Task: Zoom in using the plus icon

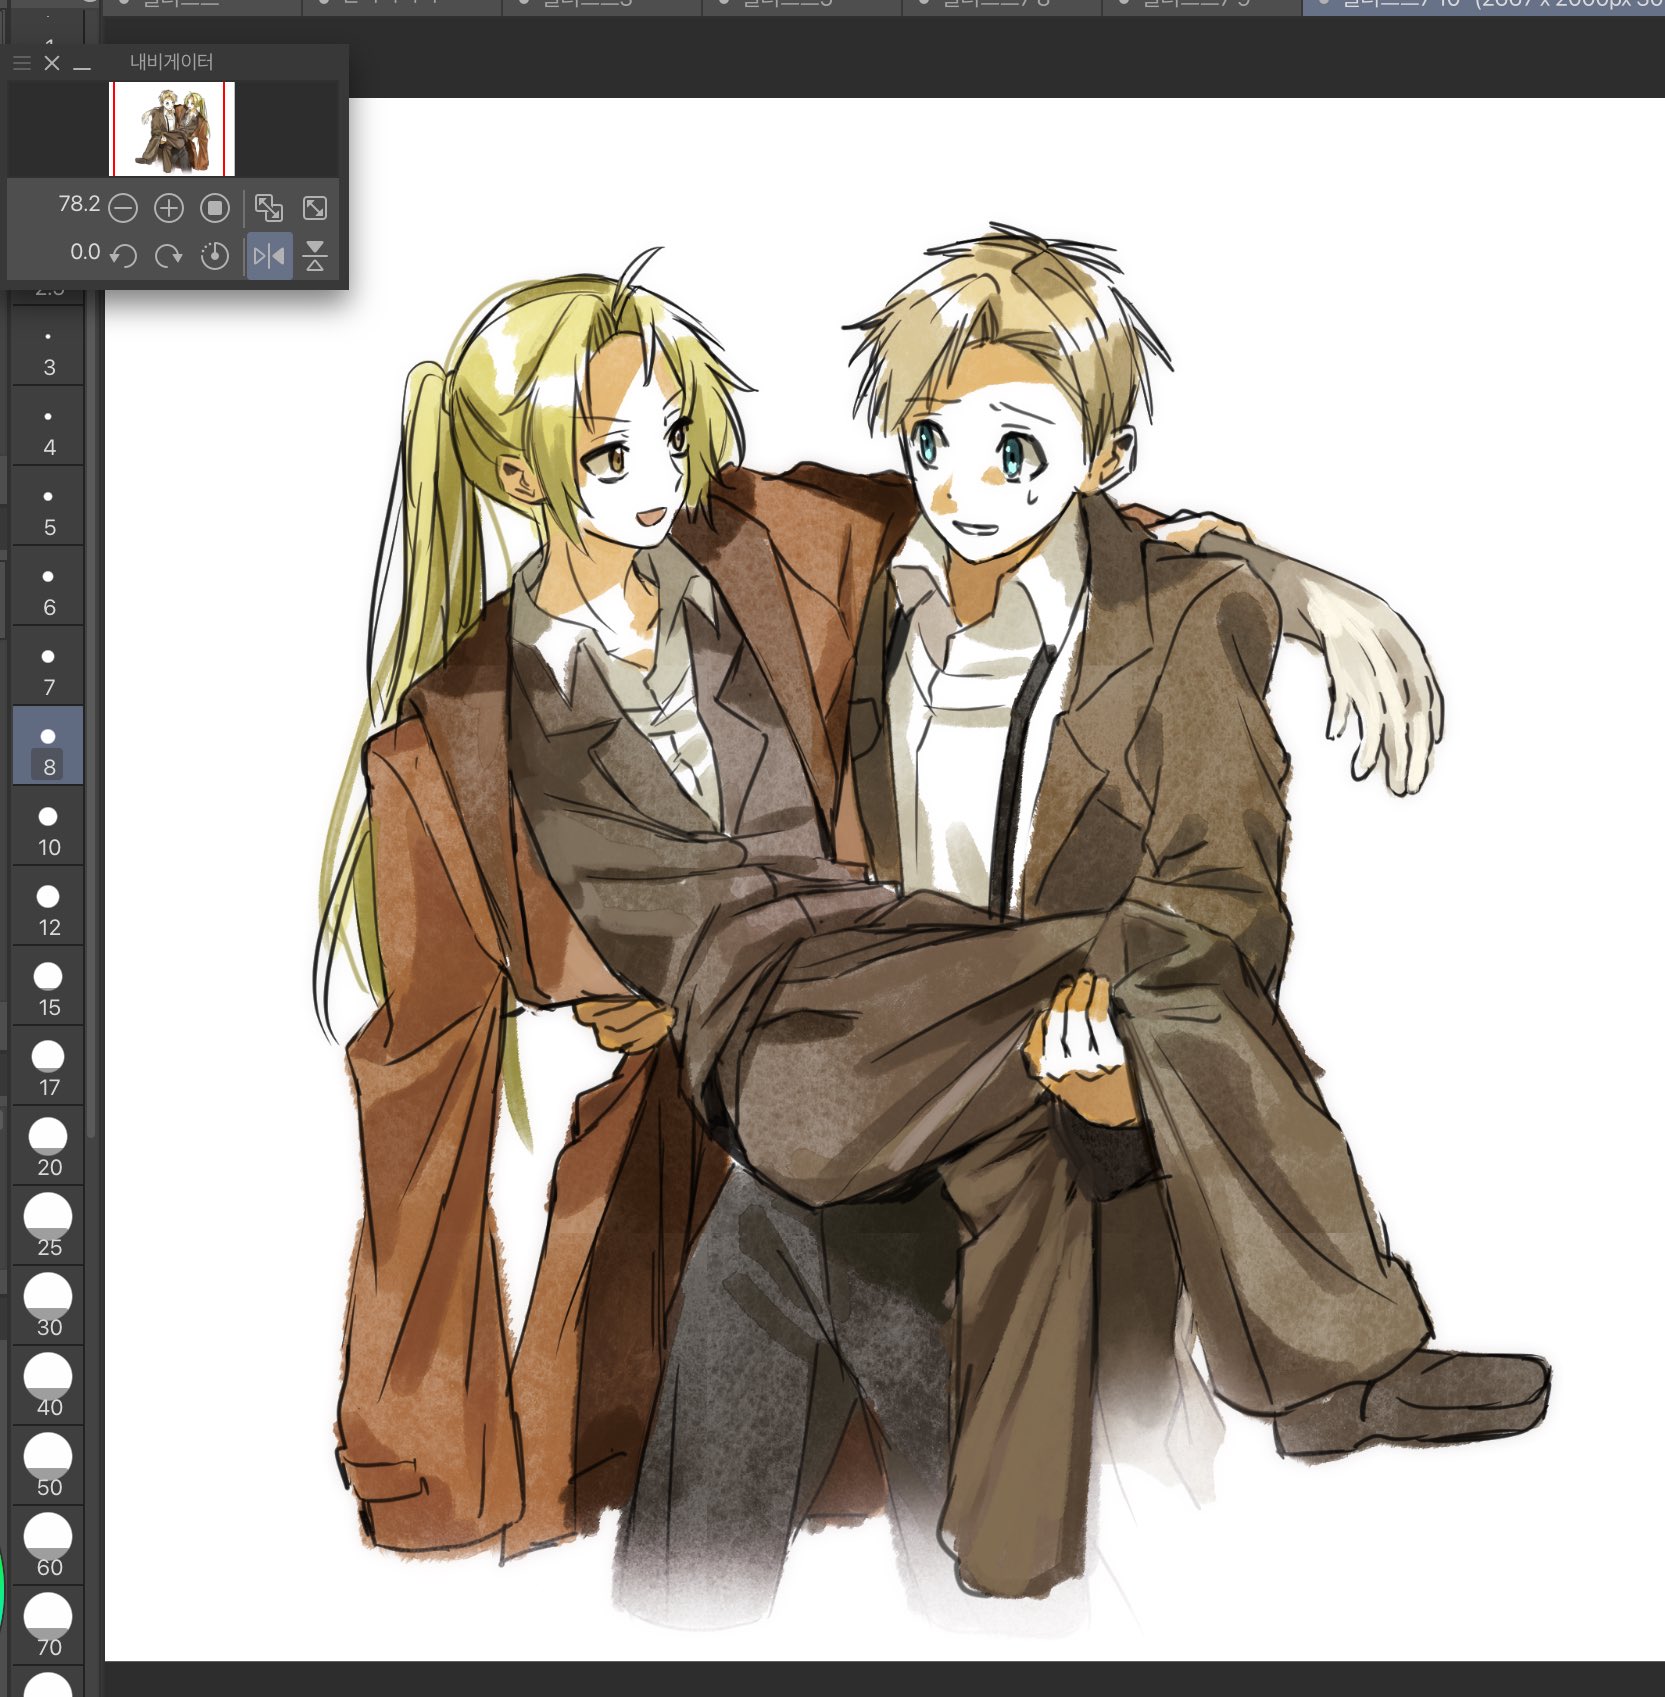Action: pyautogui.click(x=169, y=208)
